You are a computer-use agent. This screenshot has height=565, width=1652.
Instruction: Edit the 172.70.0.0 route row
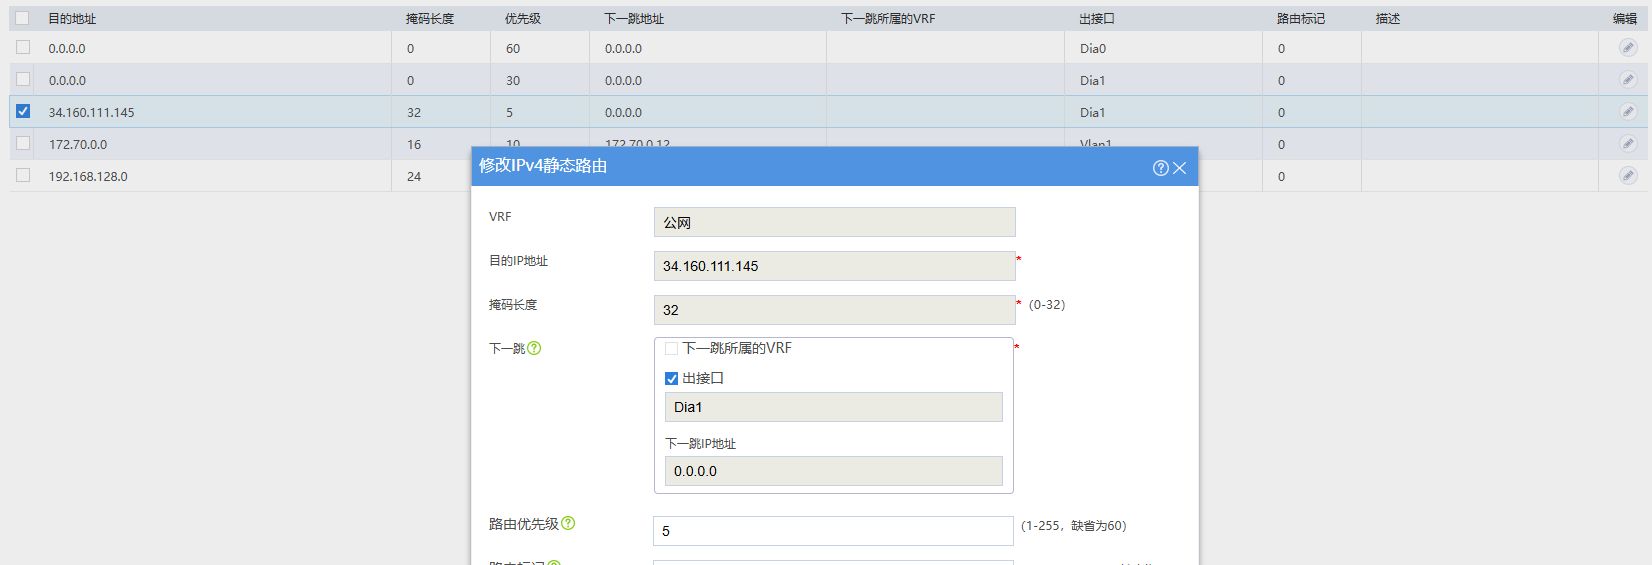point(1628,144)
